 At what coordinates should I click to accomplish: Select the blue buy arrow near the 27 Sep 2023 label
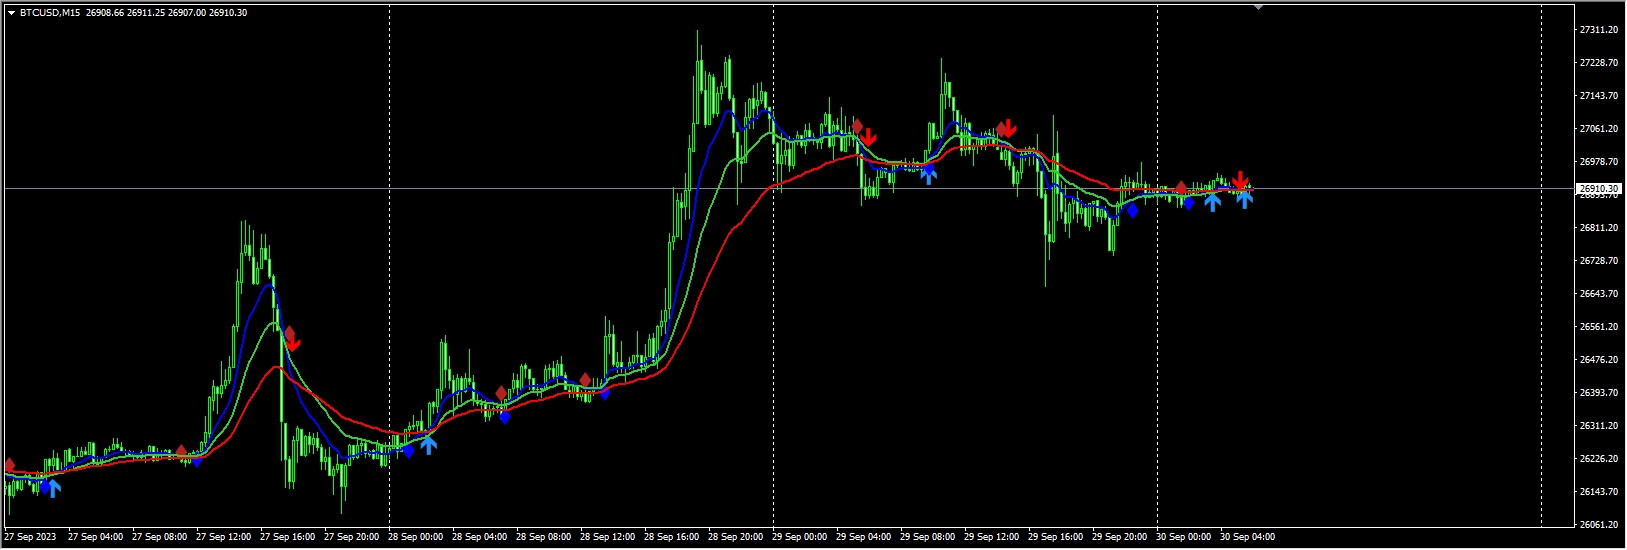(52, 487)
